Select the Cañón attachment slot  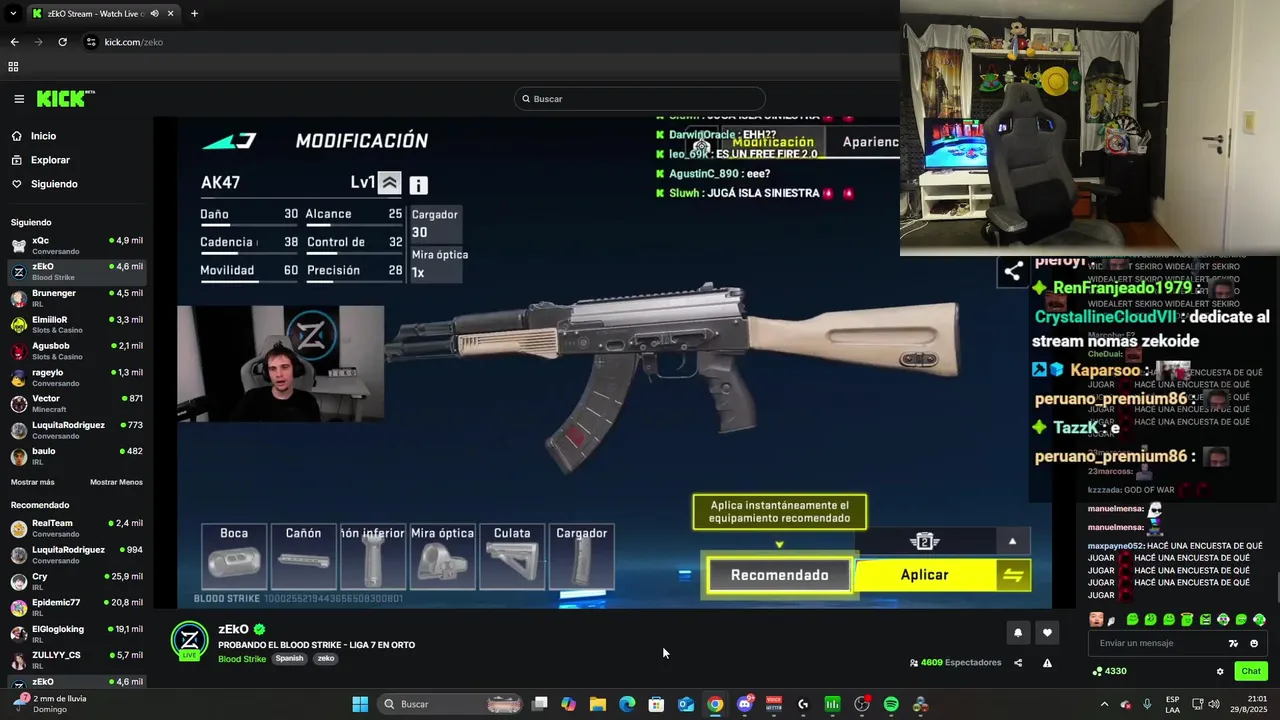click(x=303, y=557)
